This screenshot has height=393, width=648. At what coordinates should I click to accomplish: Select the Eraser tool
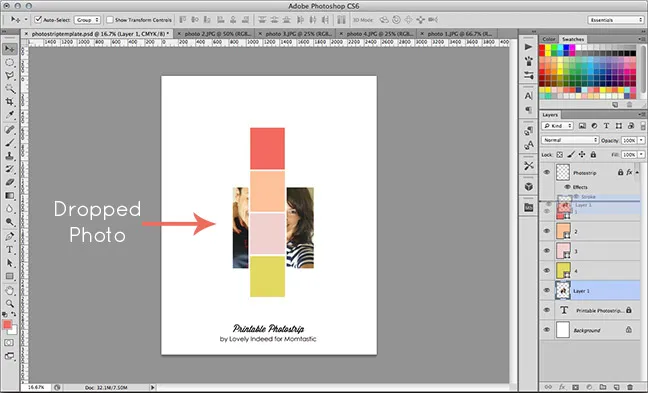[10, 182]
